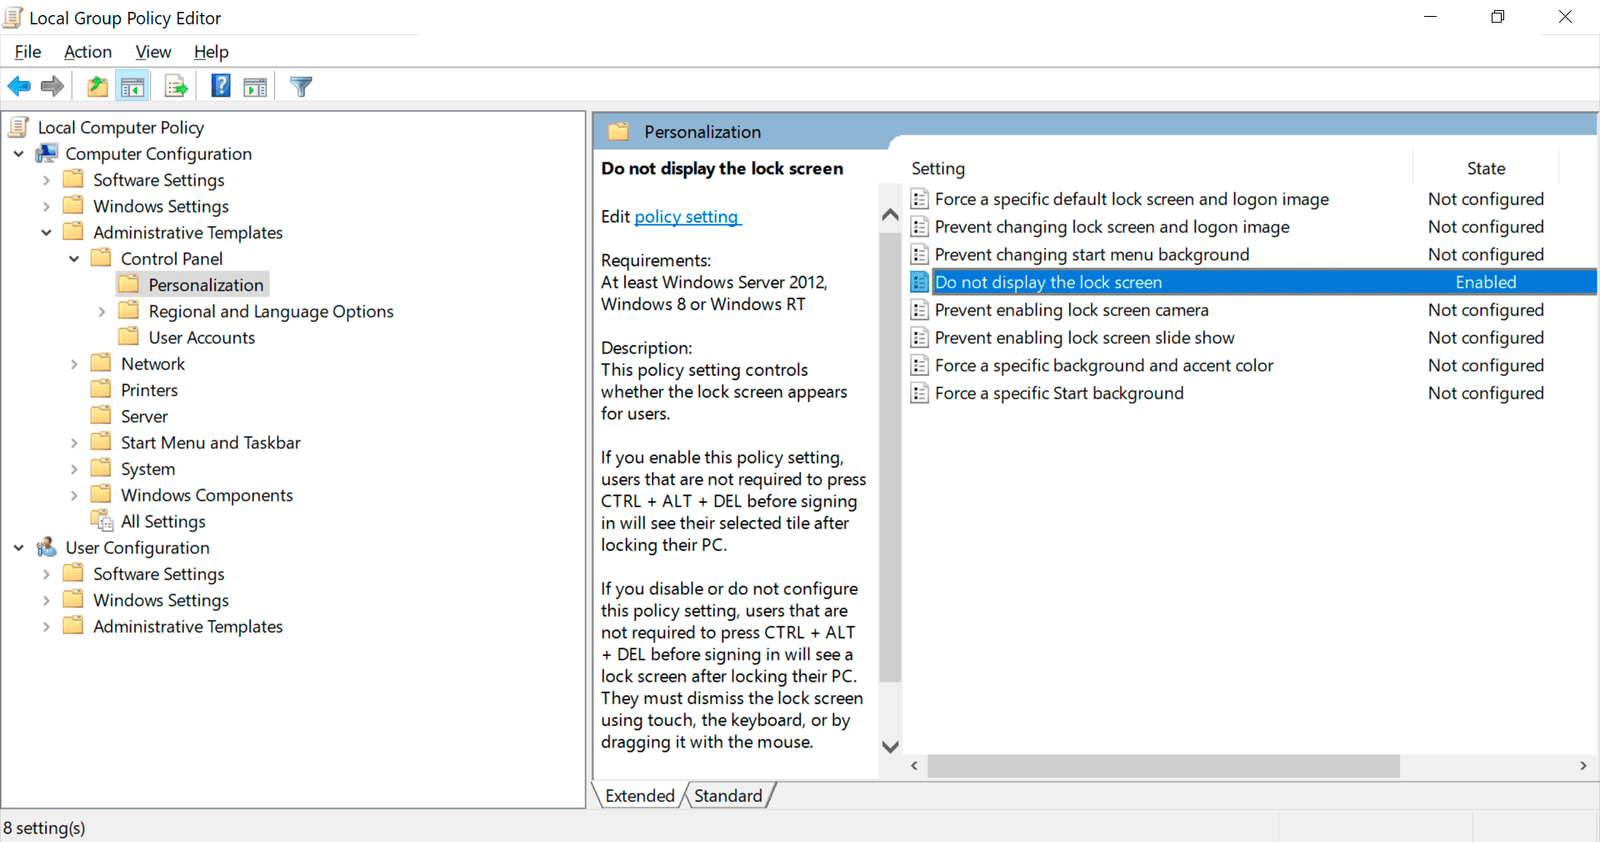Select Prevent changing lock screen and logon image
Screen dimensions: 1600x842
pyautogui.click(x=1112, y=227)
